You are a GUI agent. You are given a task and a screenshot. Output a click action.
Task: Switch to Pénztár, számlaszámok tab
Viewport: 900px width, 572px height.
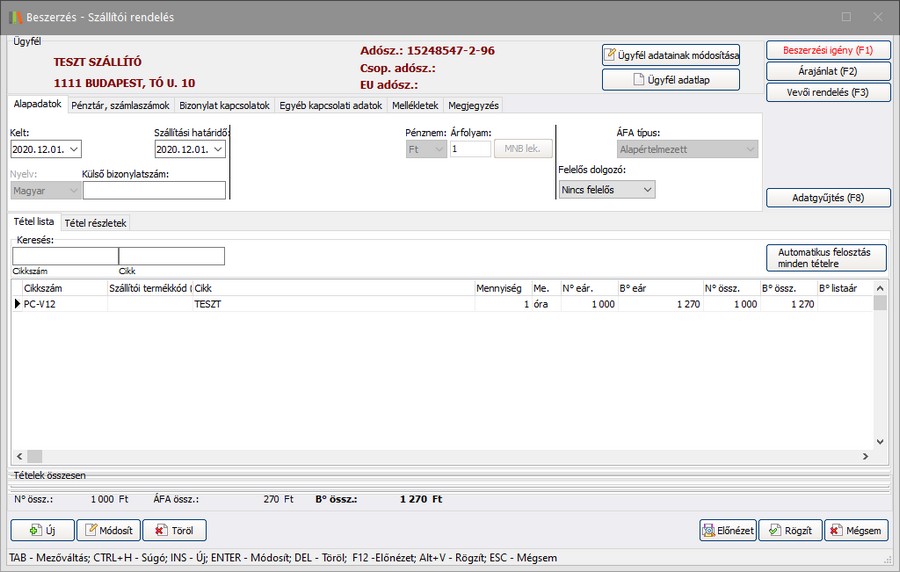[x=121, y=105]
